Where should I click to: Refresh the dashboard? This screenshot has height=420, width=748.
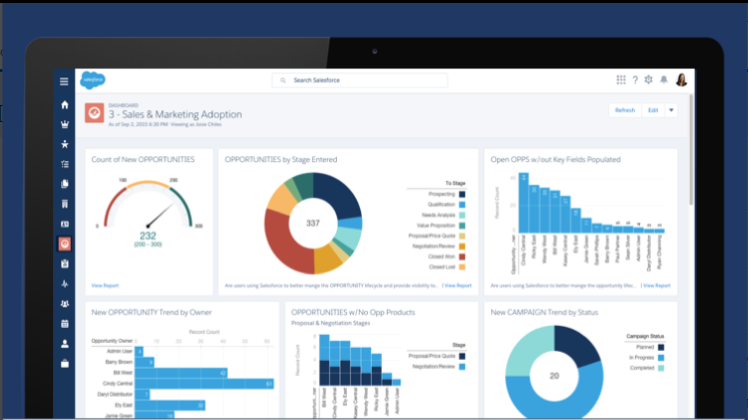[625, 110]
